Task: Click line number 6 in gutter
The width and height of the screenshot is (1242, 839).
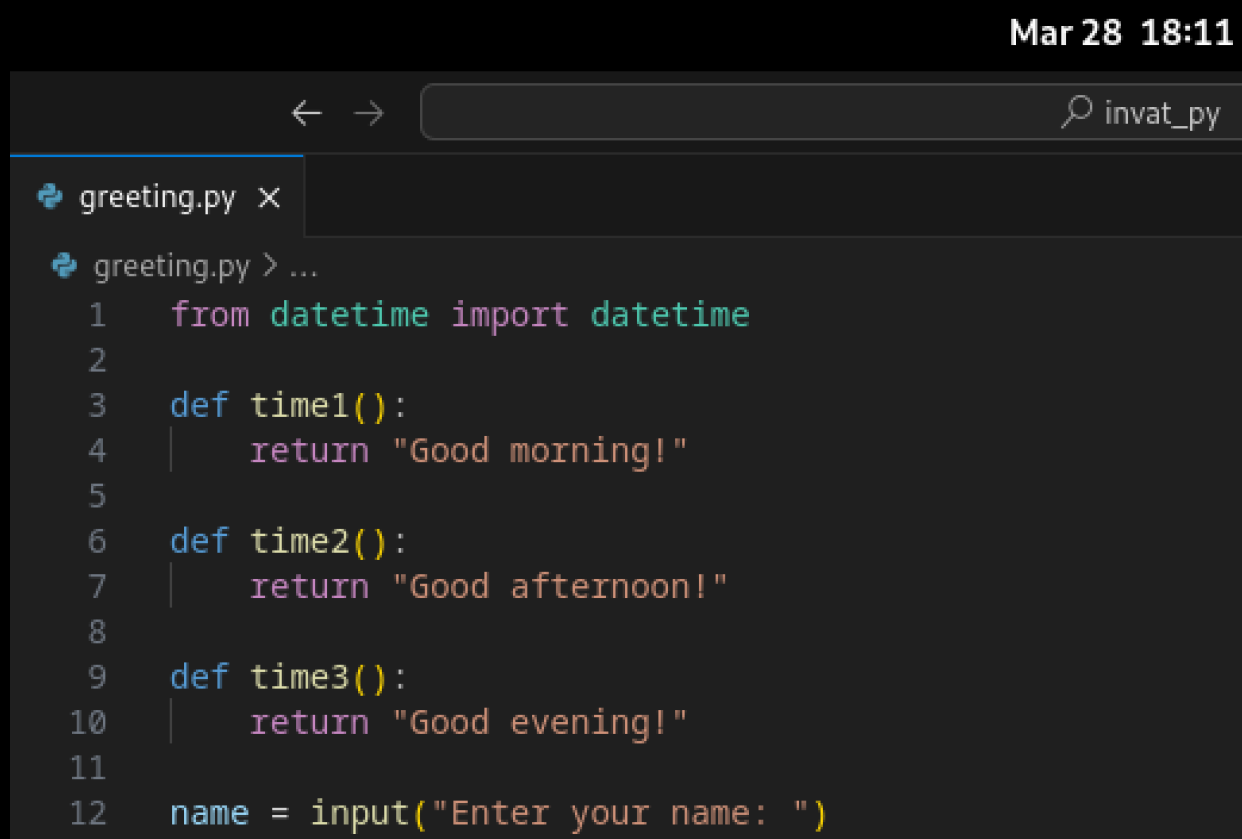Action: [x=97, y=541]
